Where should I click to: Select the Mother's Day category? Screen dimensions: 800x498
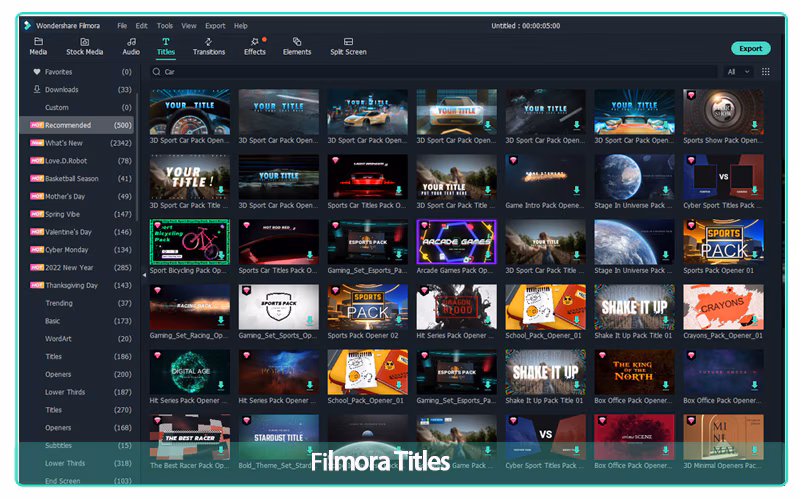(78, 196)
